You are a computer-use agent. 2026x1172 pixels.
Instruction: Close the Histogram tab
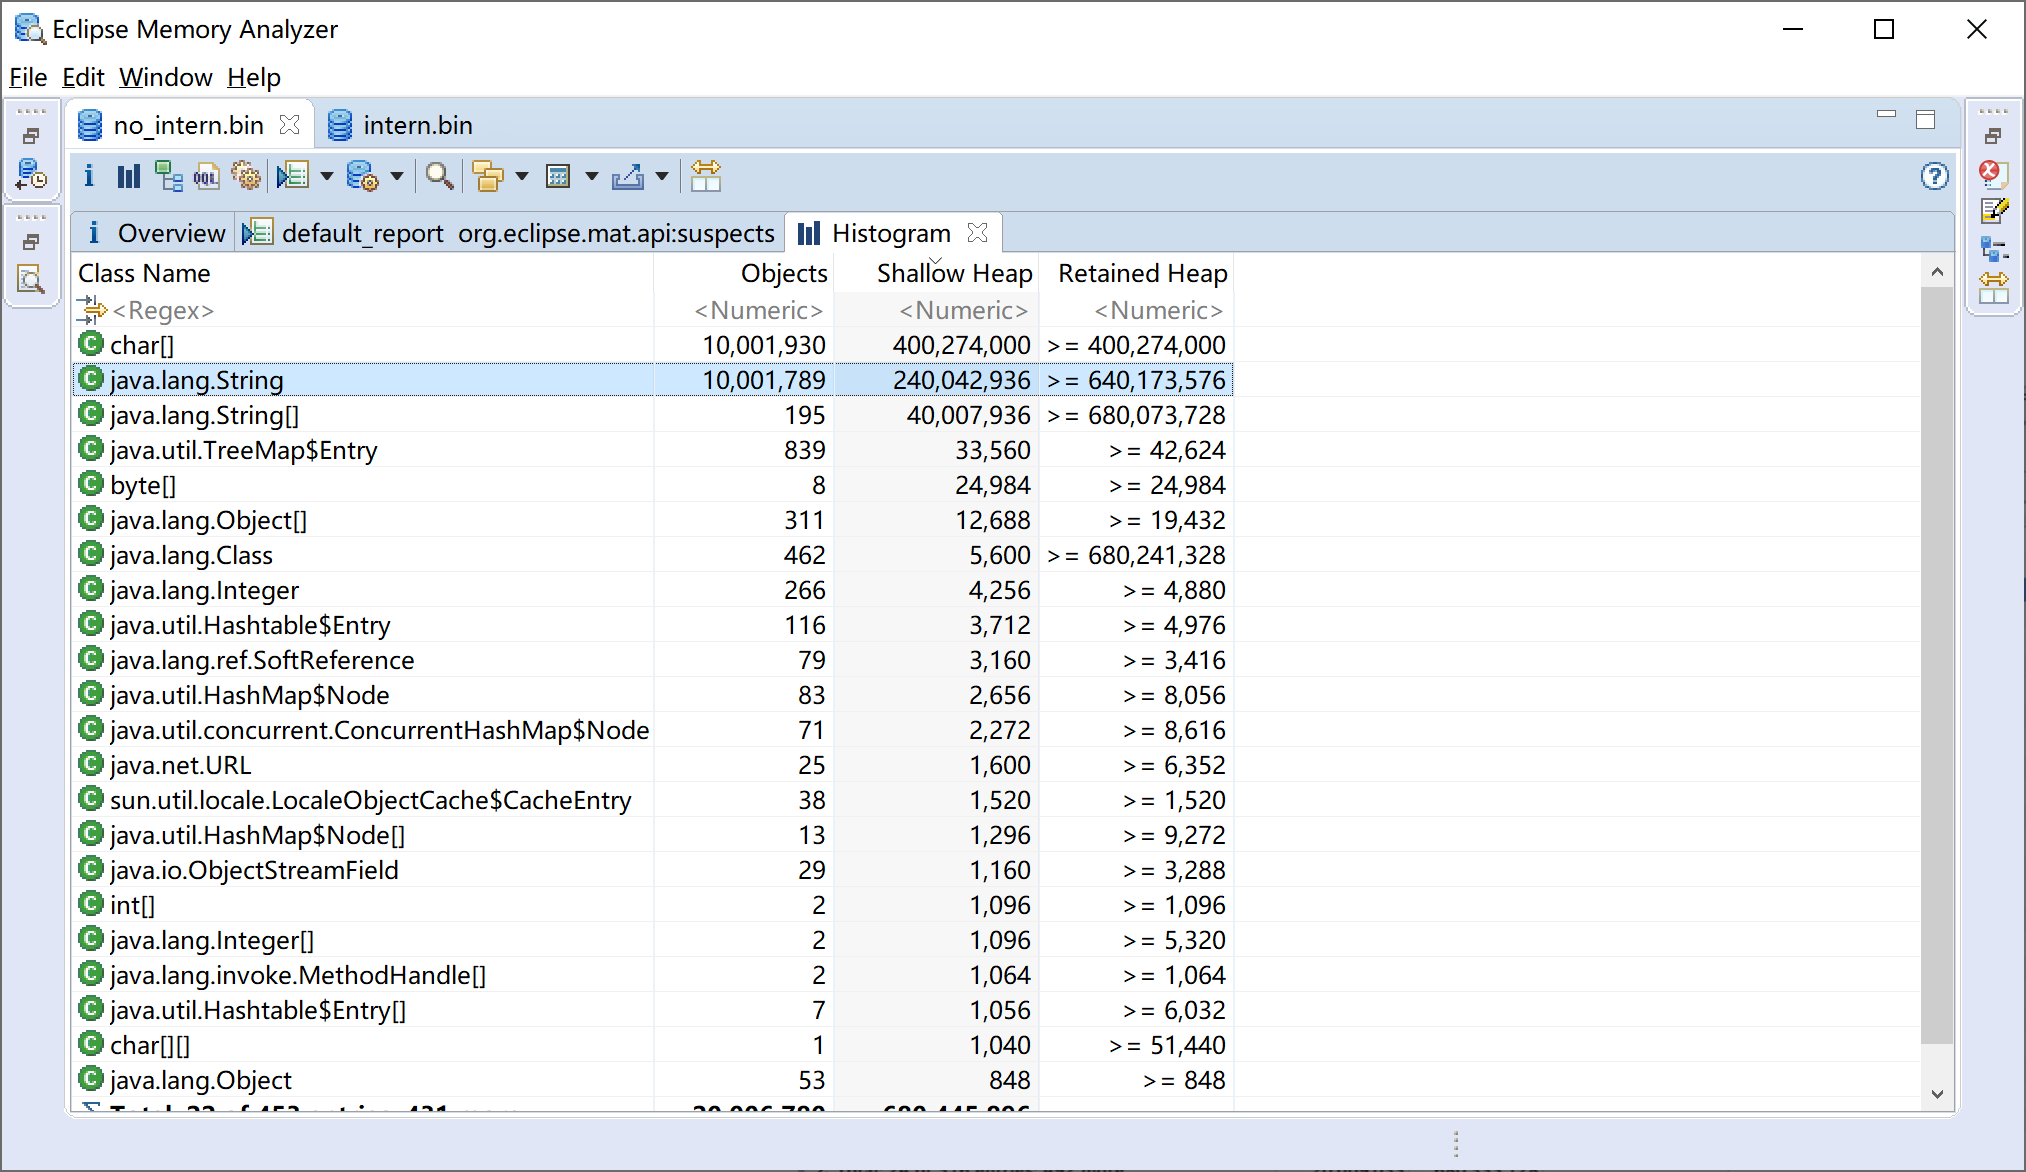point(977,232)
